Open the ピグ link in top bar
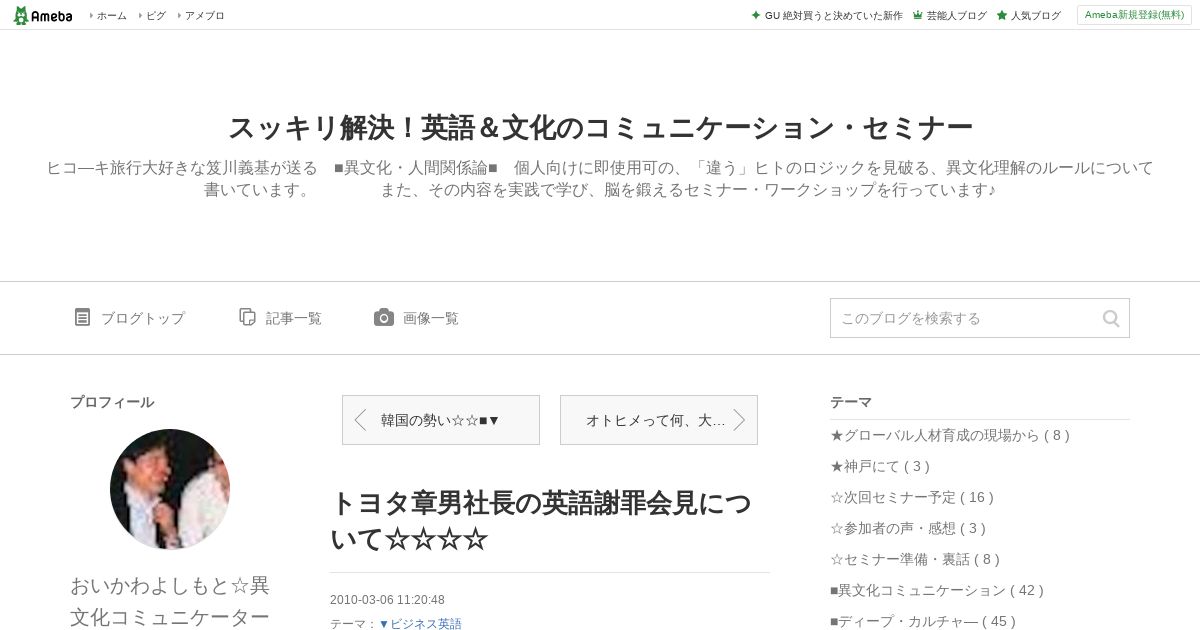Image resolution: width=1200 pixels, height=630 pixels. coord(156,15)
